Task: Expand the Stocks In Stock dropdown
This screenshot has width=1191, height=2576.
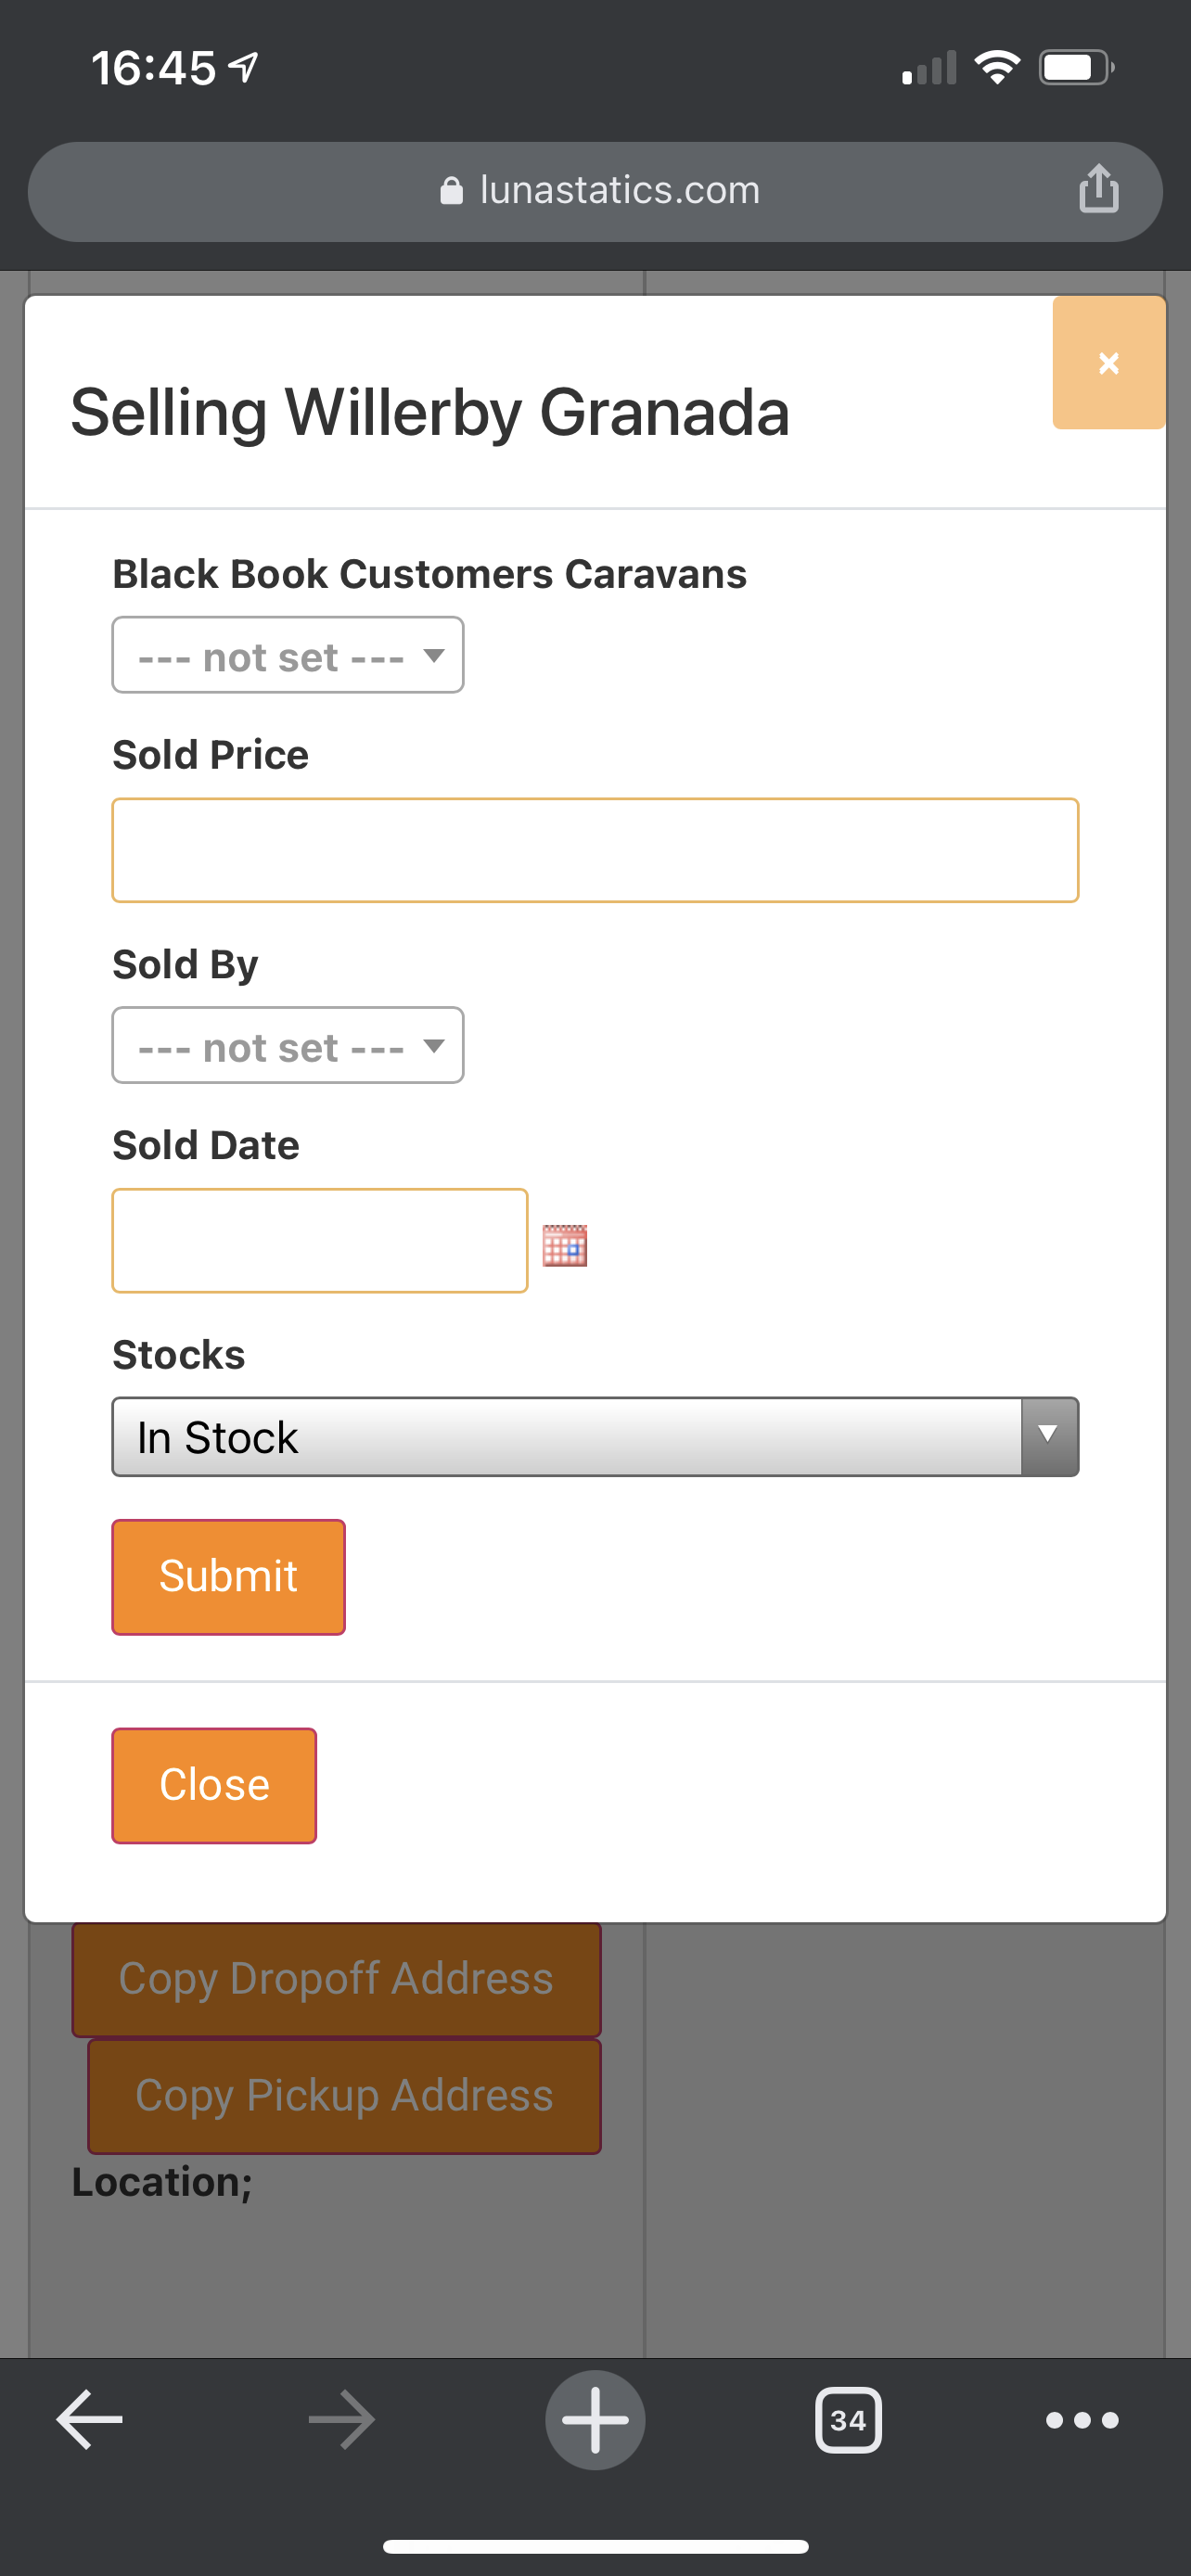Action: click(x=595, y=1436)
